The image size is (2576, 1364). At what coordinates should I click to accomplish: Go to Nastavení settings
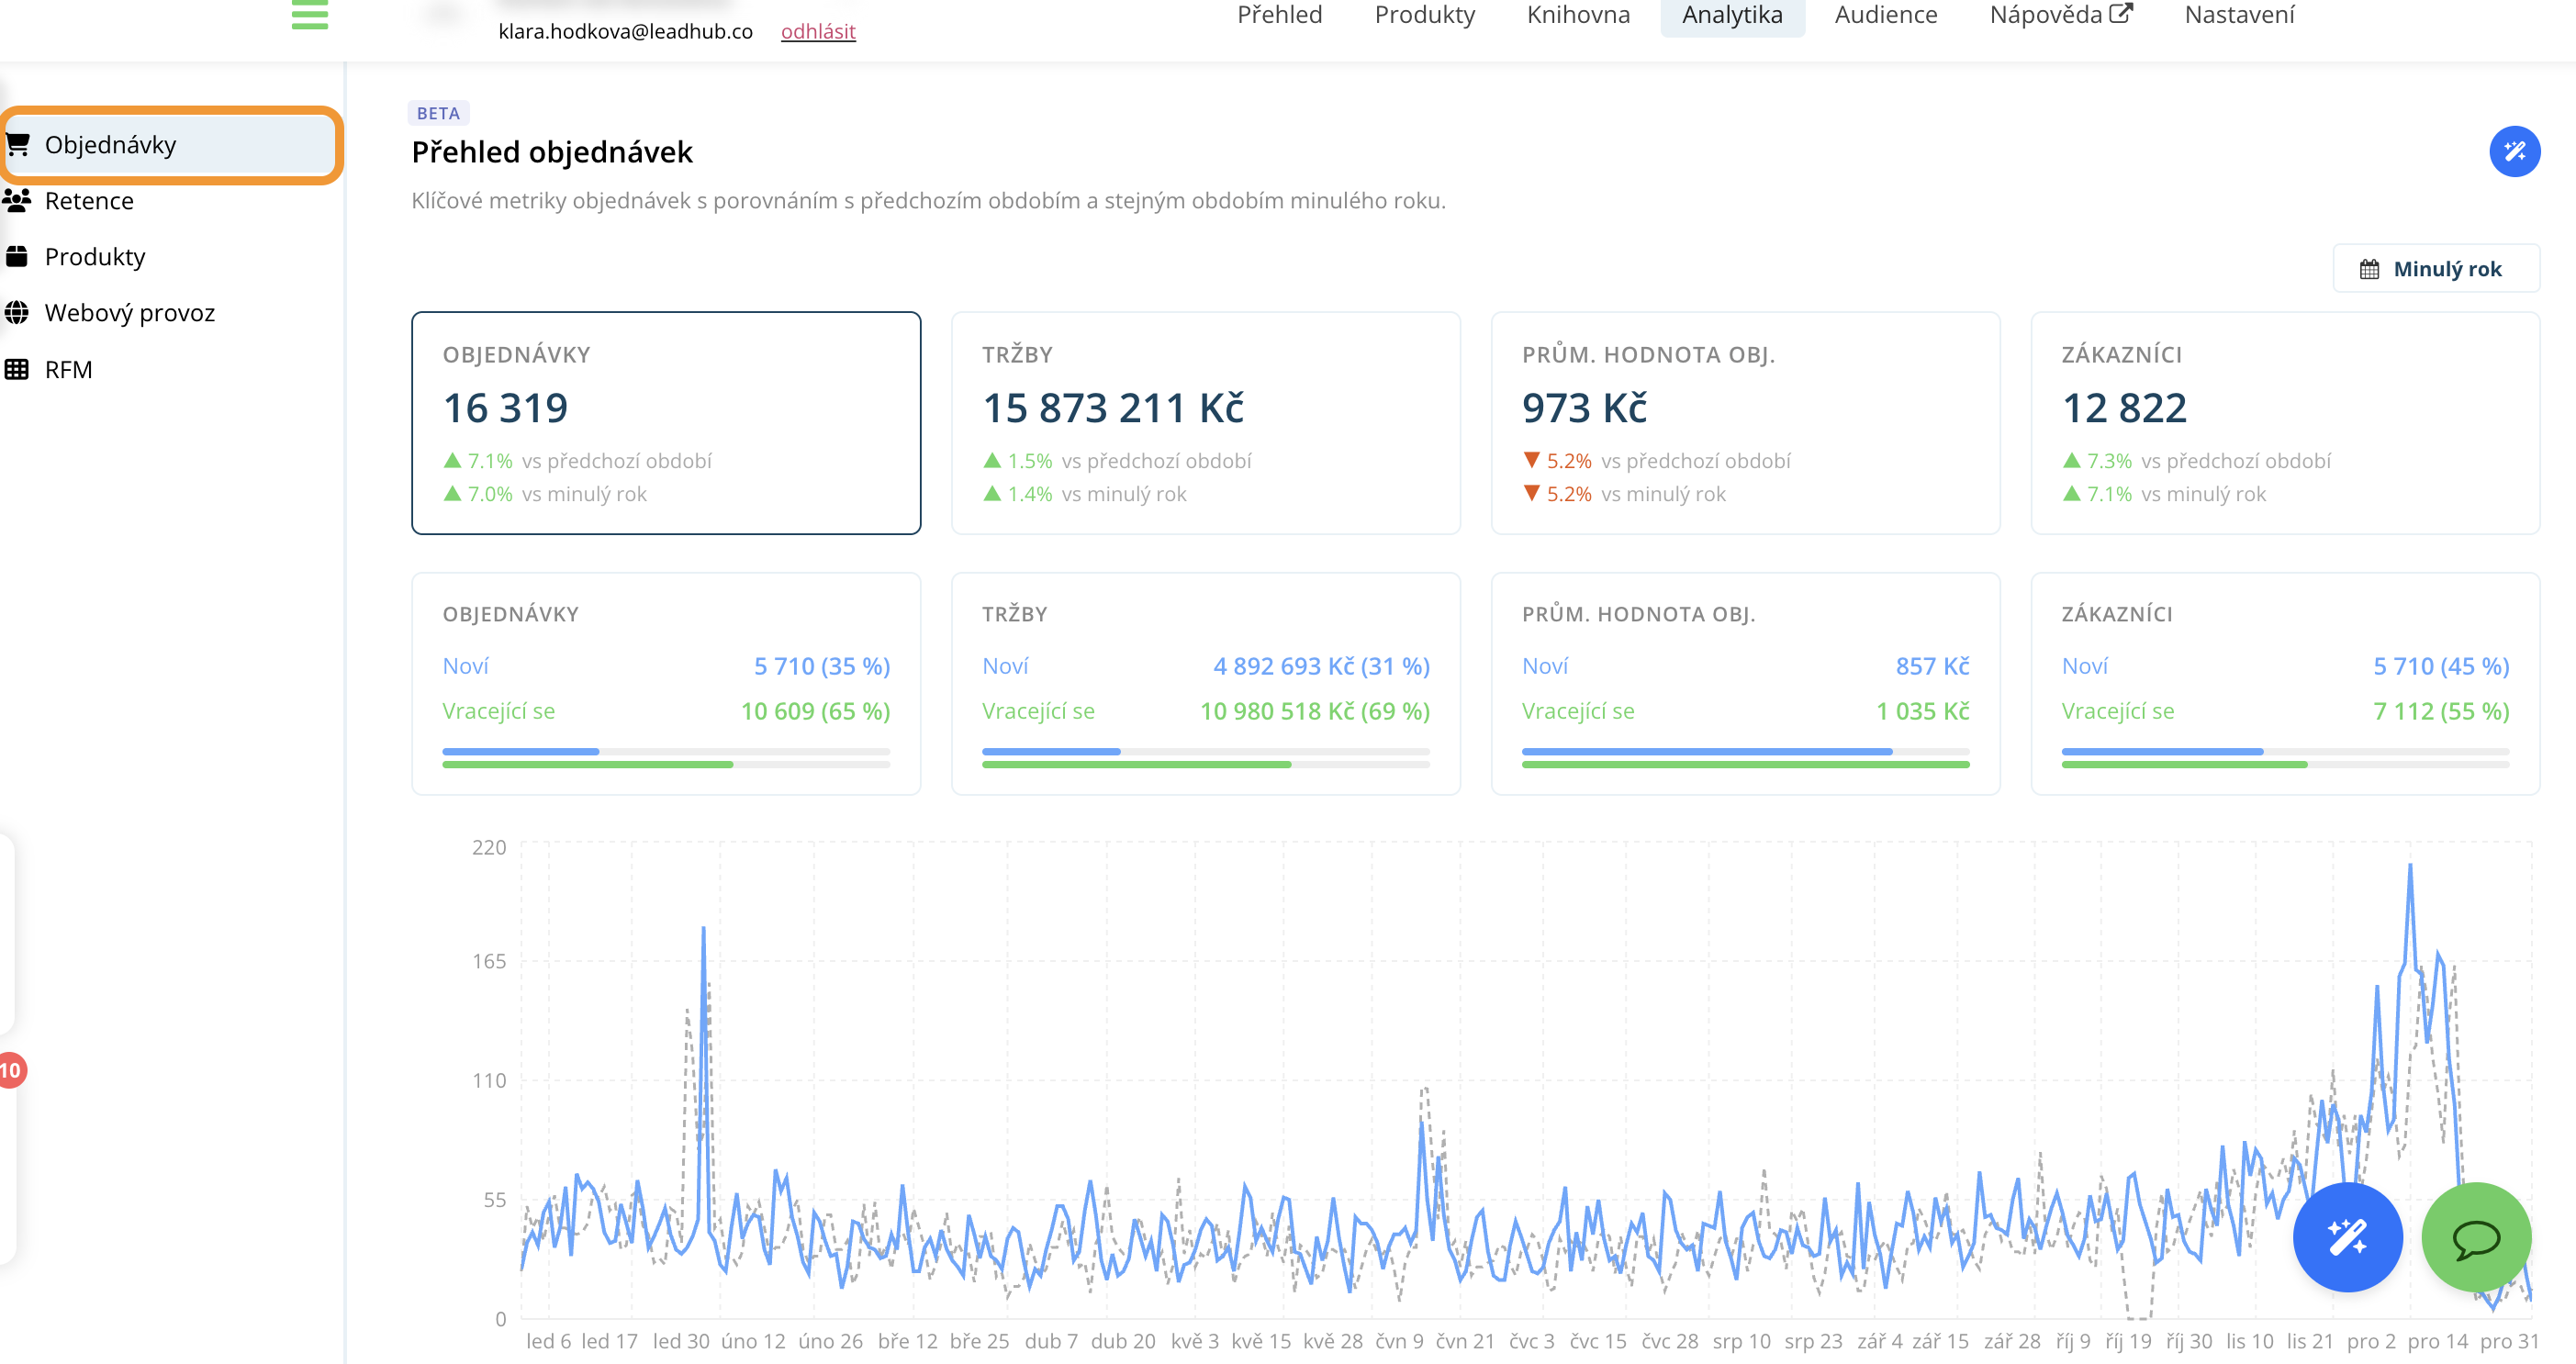(x=2238, y=15)
